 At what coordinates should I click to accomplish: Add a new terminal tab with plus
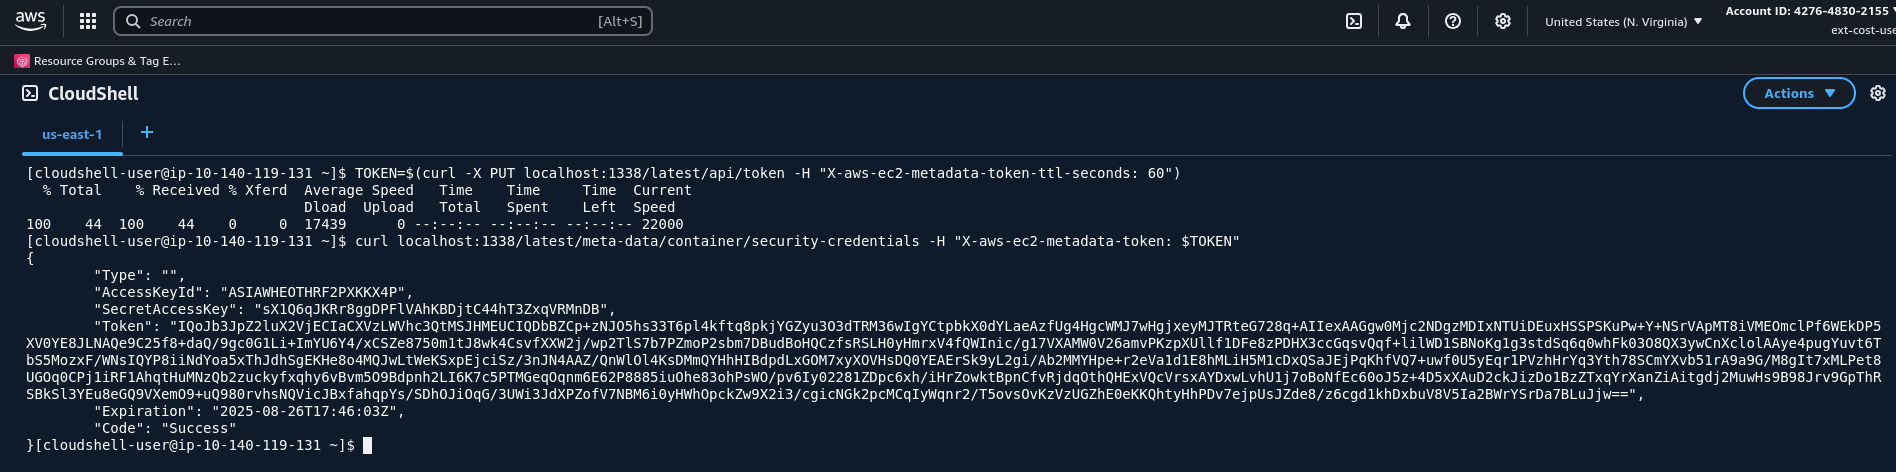click(x=147, y=132)
